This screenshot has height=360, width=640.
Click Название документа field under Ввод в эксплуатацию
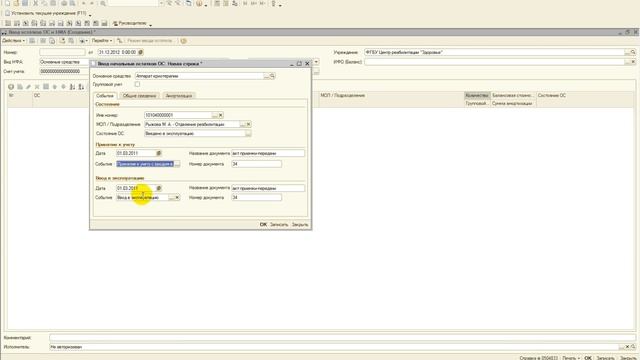(x=268, y=188)
